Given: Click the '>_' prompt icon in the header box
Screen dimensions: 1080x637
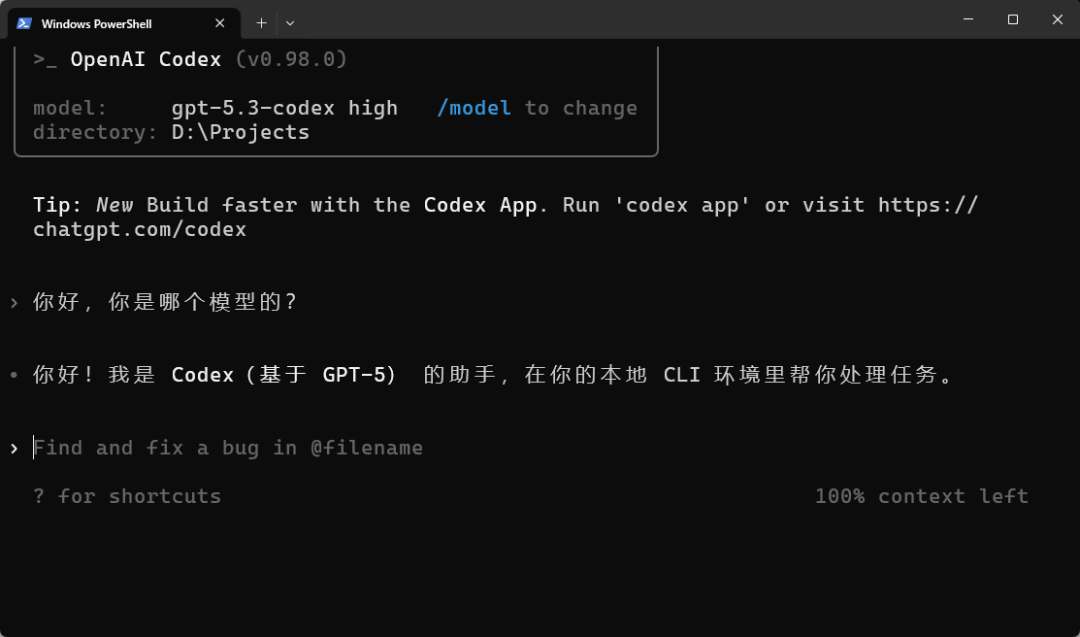Looking at the screenshot, I should (45, 60).
